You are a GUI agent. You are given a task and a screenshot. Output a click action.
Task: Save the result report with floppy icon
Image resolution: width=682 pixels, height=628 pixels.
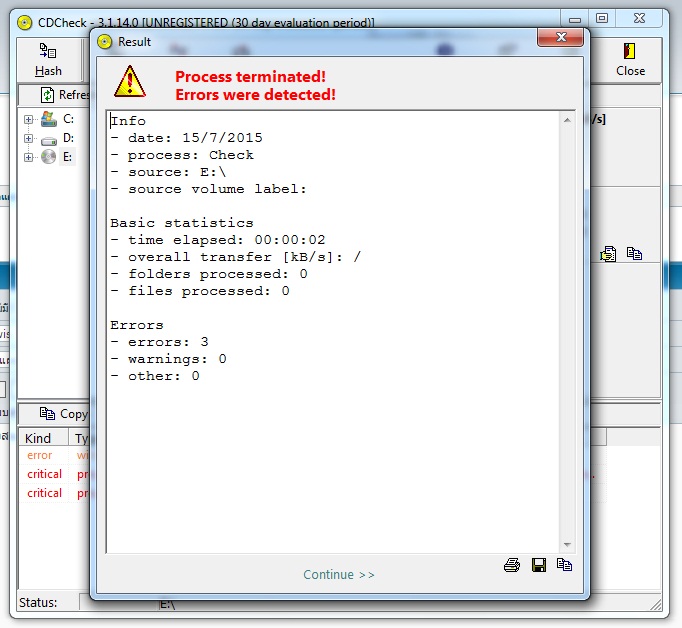(539, 565)
